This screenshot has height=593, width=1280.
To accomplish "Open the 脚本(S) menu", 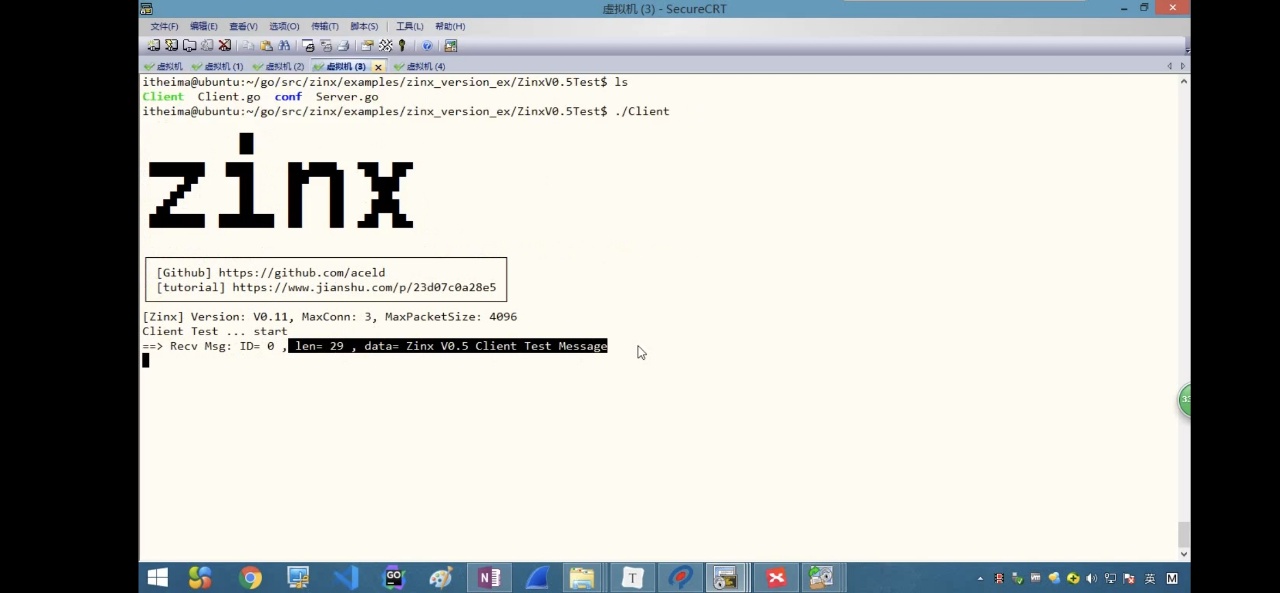I will pos(364,26).
